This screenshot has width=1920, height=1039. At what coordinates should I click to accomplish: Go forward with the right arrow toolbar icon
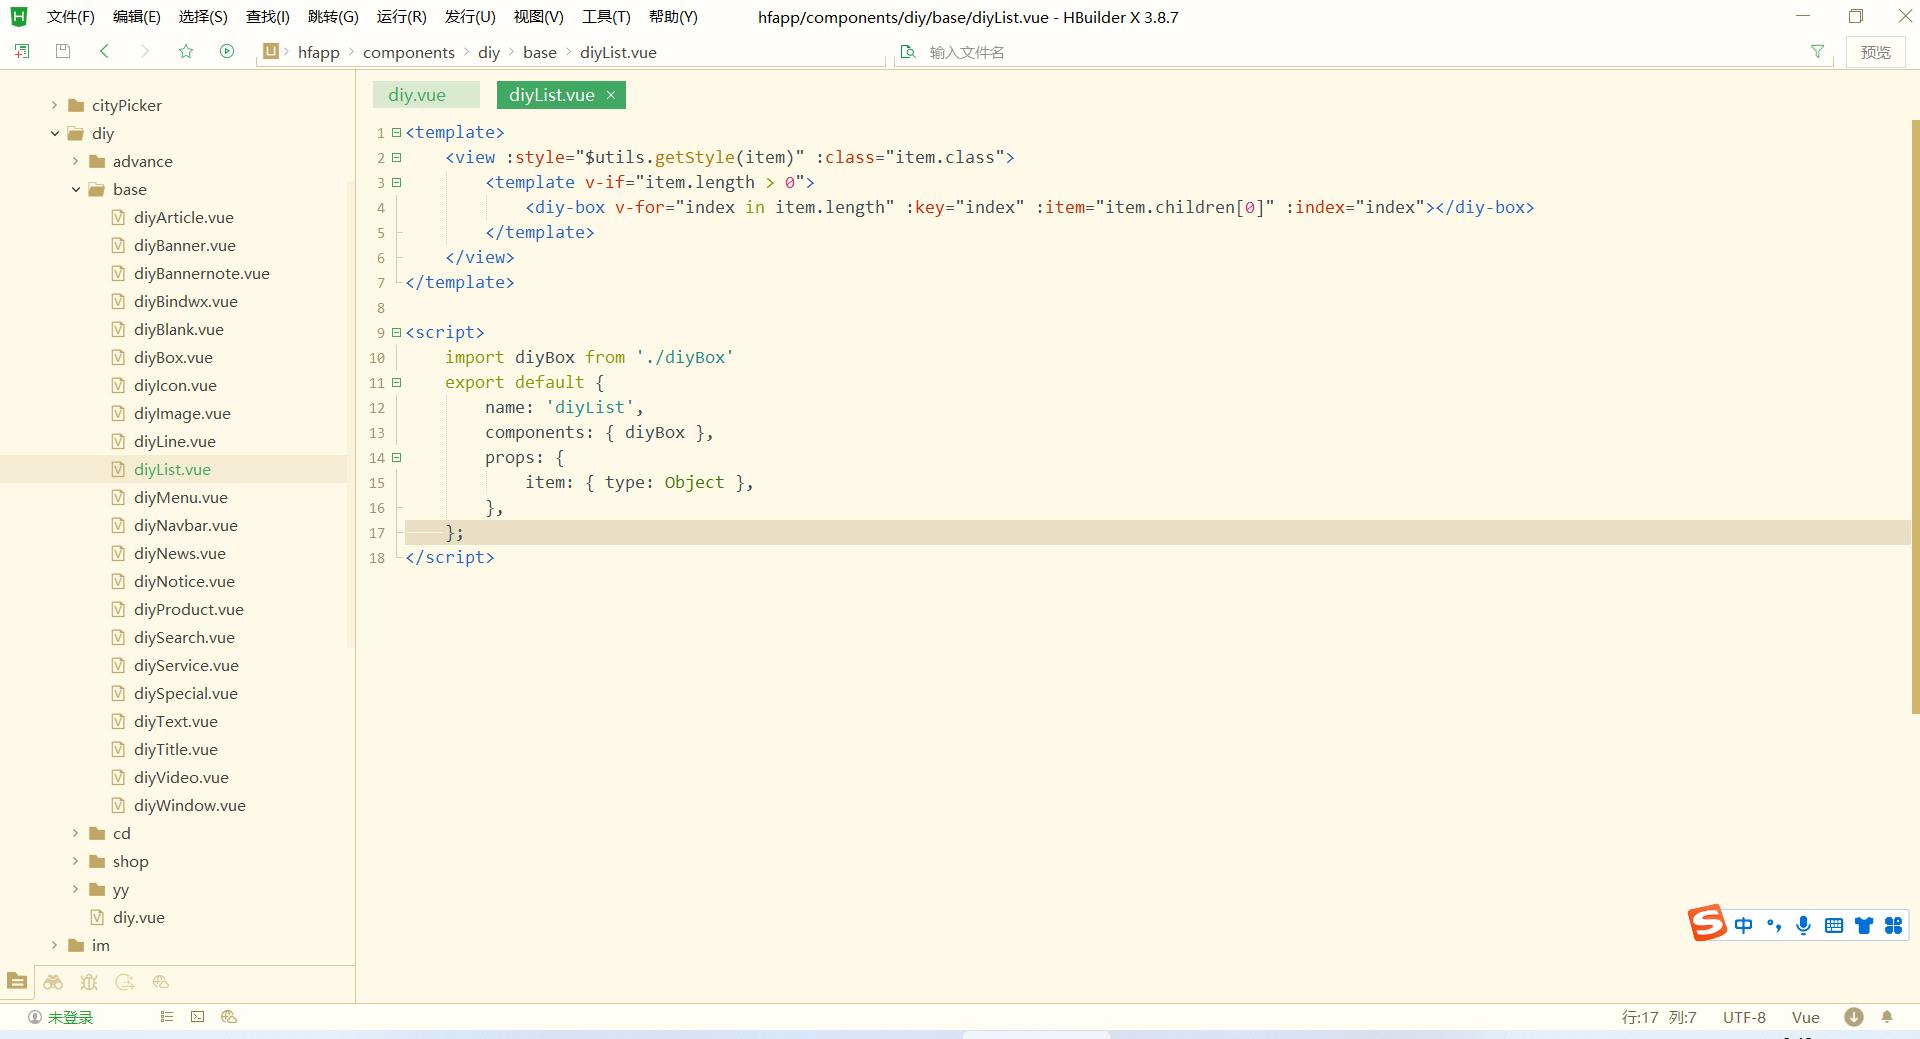pyautogui.click(x=145, y=51)
